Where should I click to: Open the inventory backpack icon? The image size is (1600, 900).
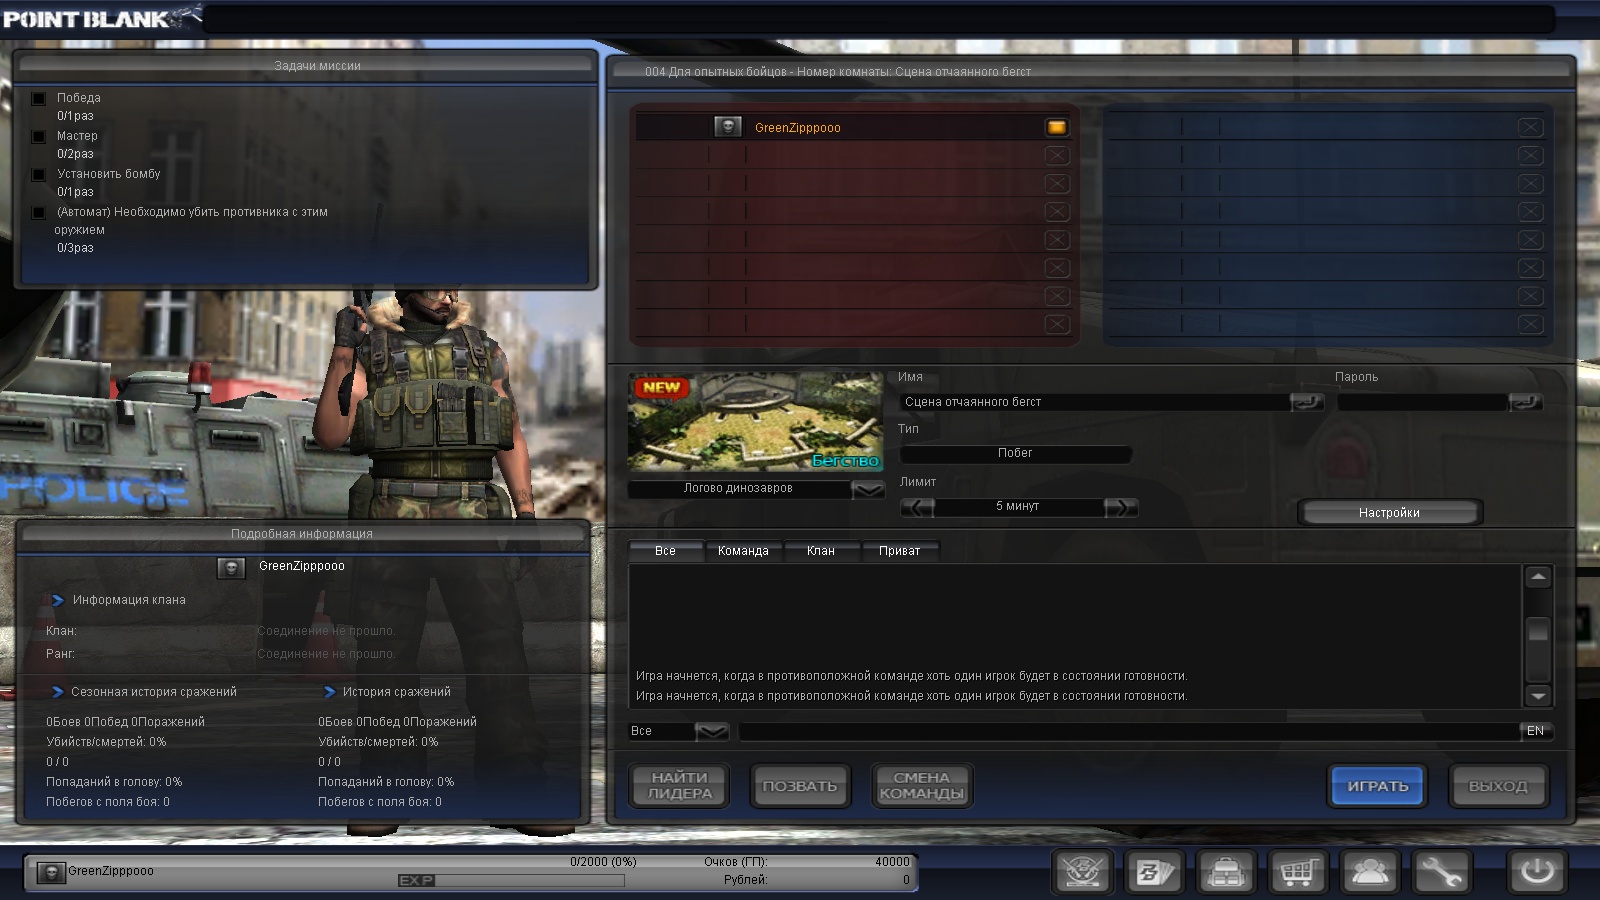pos(1226,872)
